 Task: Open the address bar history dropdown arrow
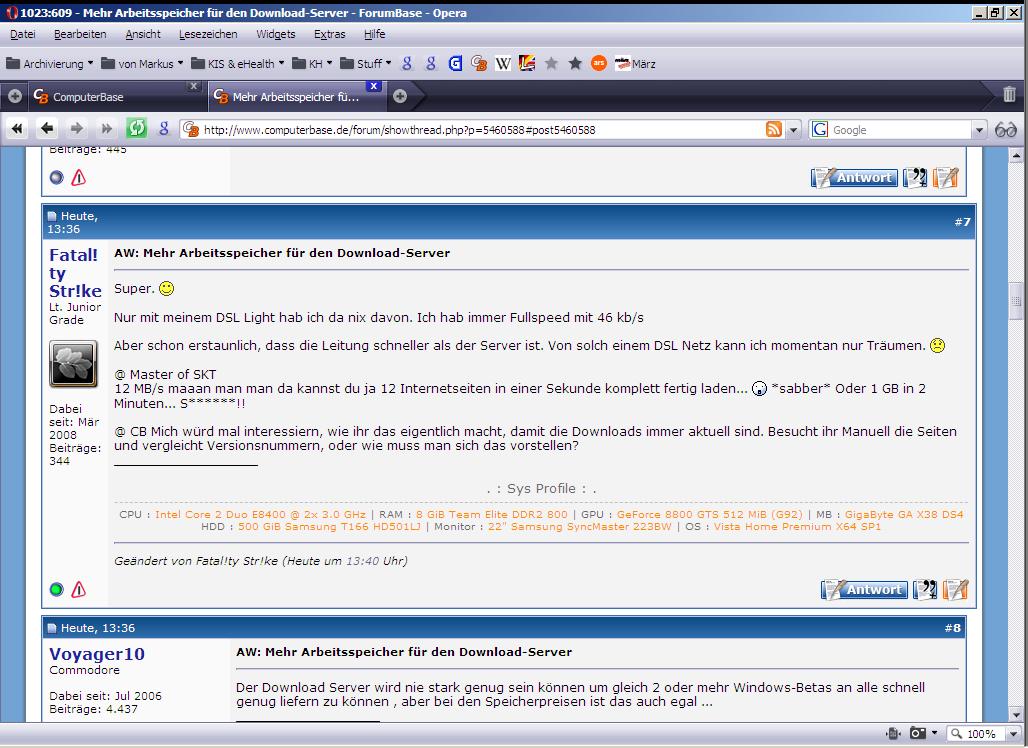793,130
